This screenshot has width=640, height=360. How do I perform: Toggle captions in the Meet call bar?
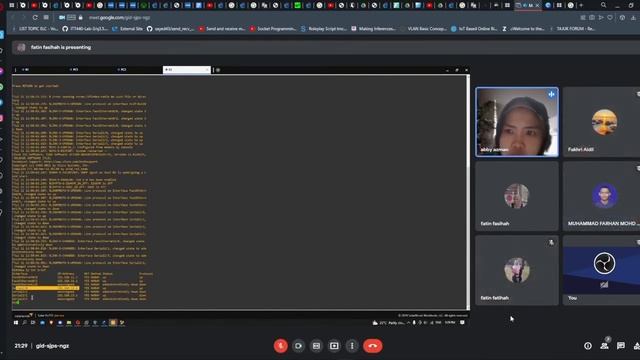pyautogui.click(x=316, y=346)
